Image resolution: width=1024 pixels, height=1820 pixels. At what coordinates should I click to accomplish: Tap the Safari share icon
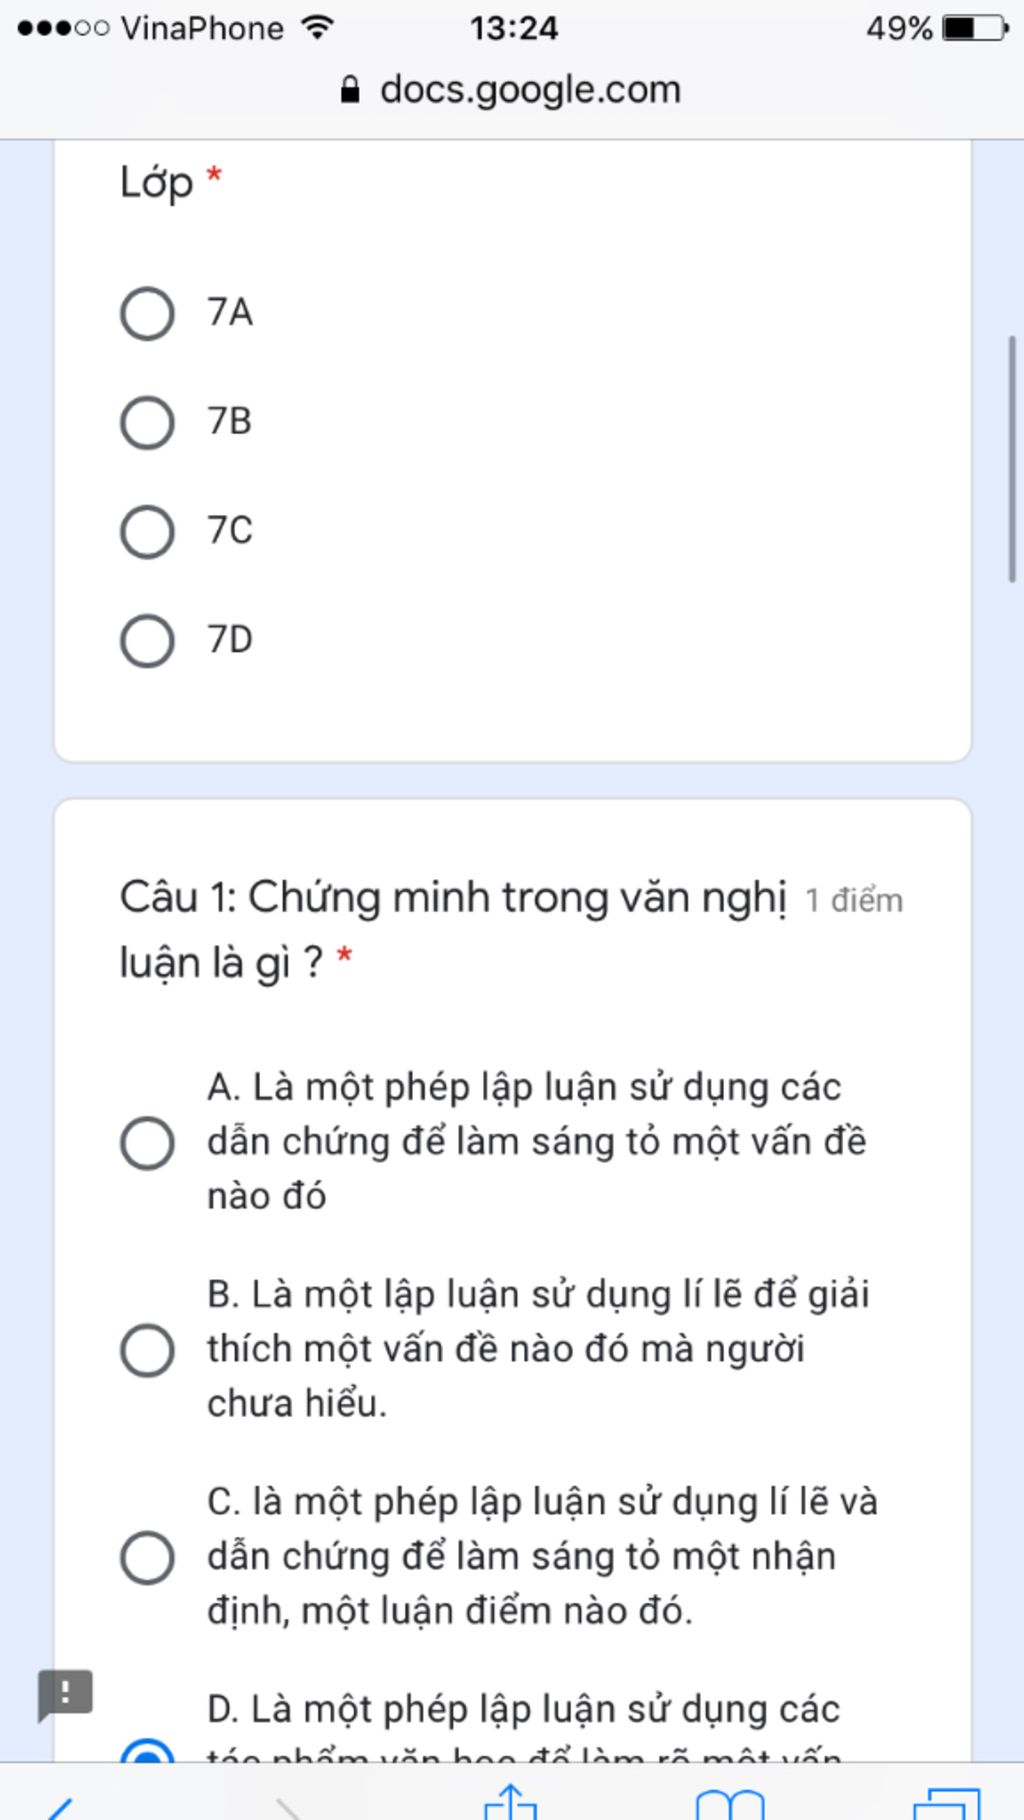[x=511, y=1800]
